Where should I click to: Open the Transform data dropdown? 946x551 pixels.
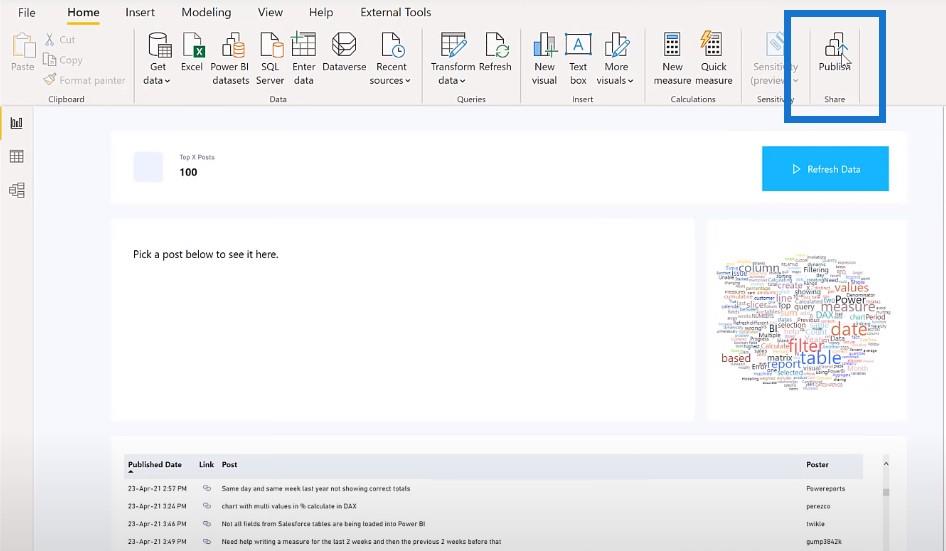(452, 59)
